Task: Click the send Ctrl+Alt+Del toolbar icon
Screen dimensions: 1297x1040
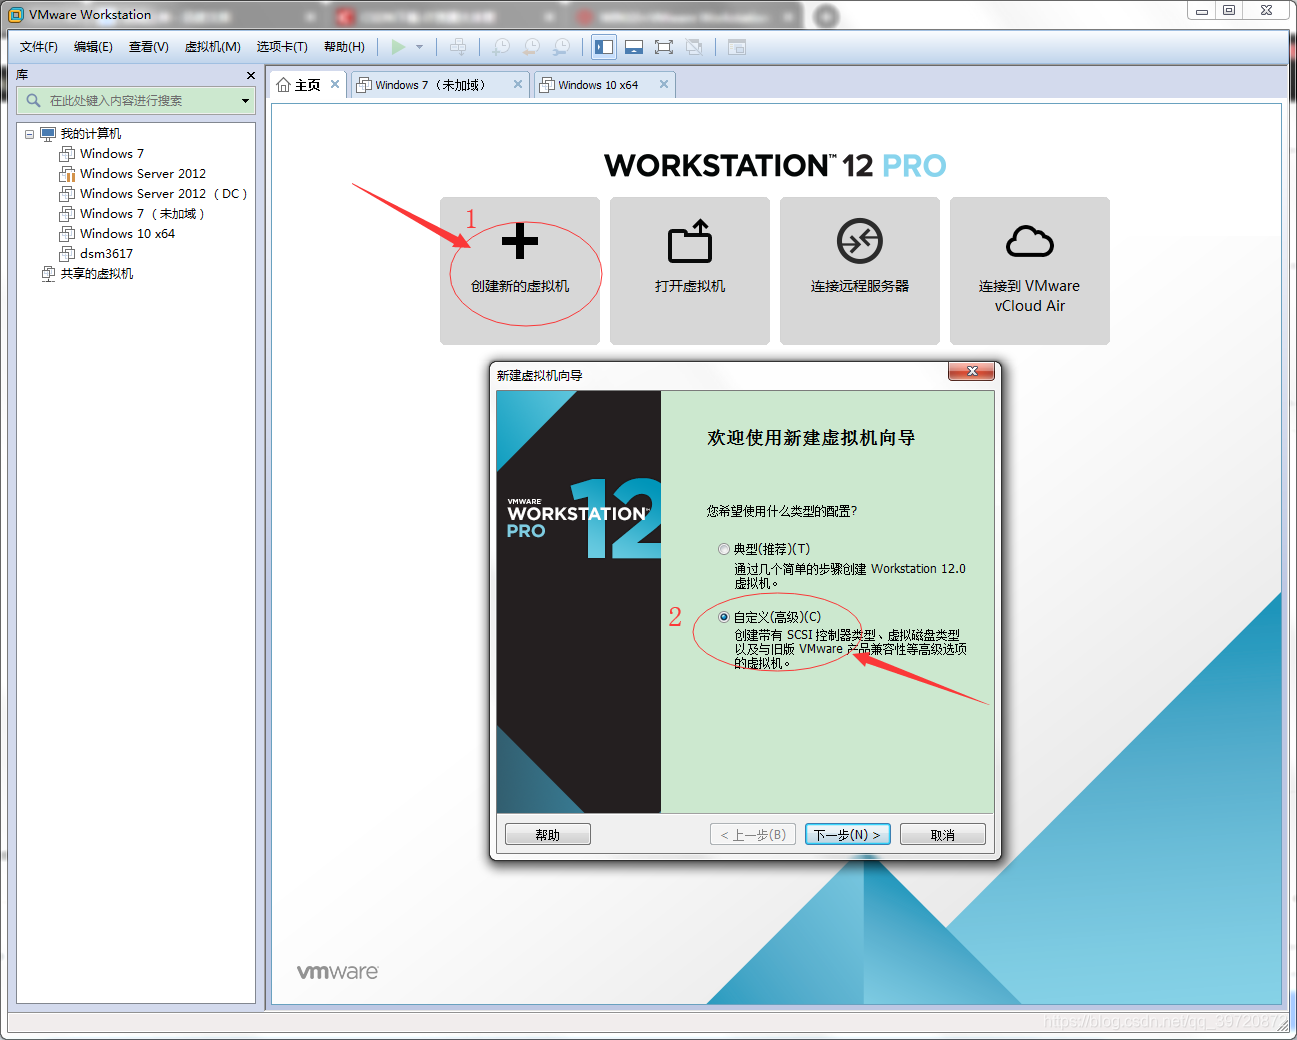Action: coord(458,47)
